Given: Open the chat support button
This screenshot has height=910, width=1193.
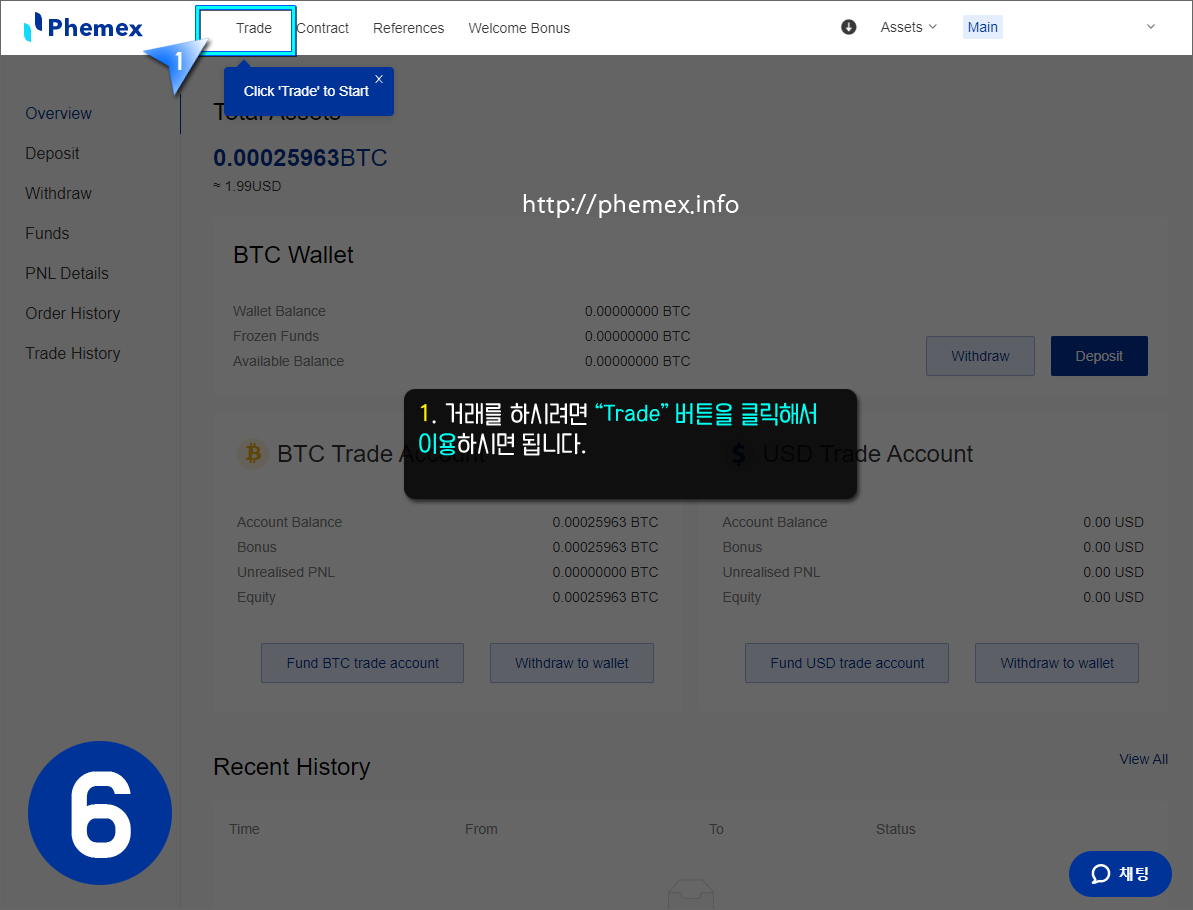Looking at the screenshot, I should pos(1120,874).
